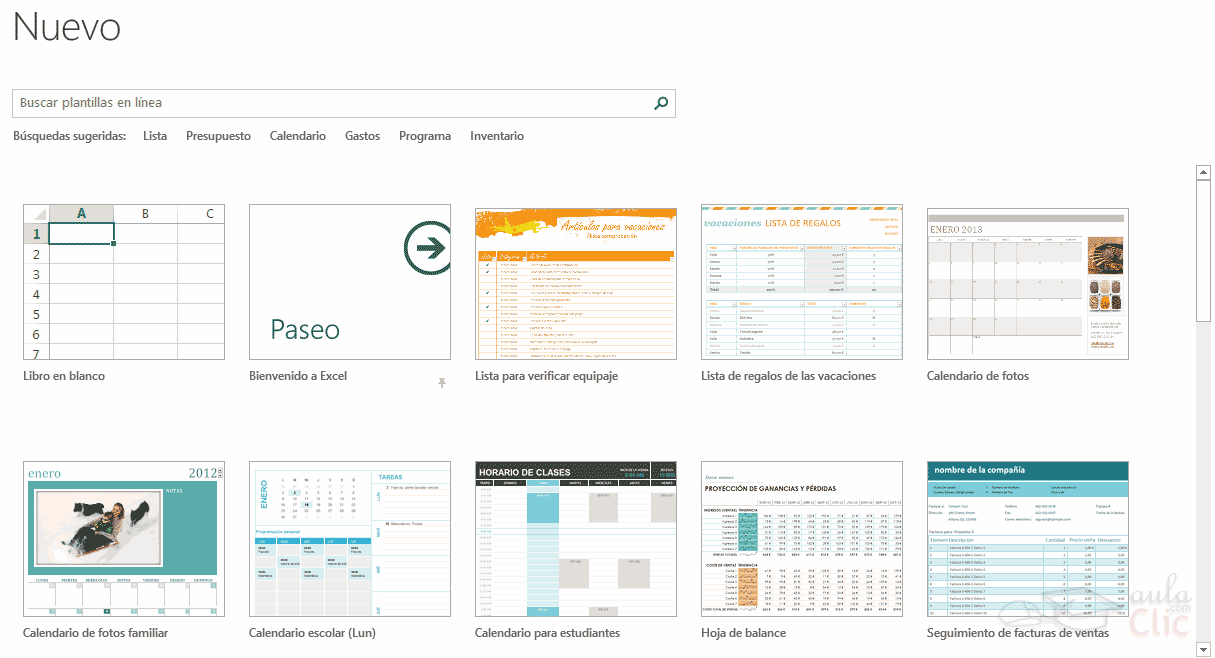Open the Calendario para estudiantes template

point(575,539)
